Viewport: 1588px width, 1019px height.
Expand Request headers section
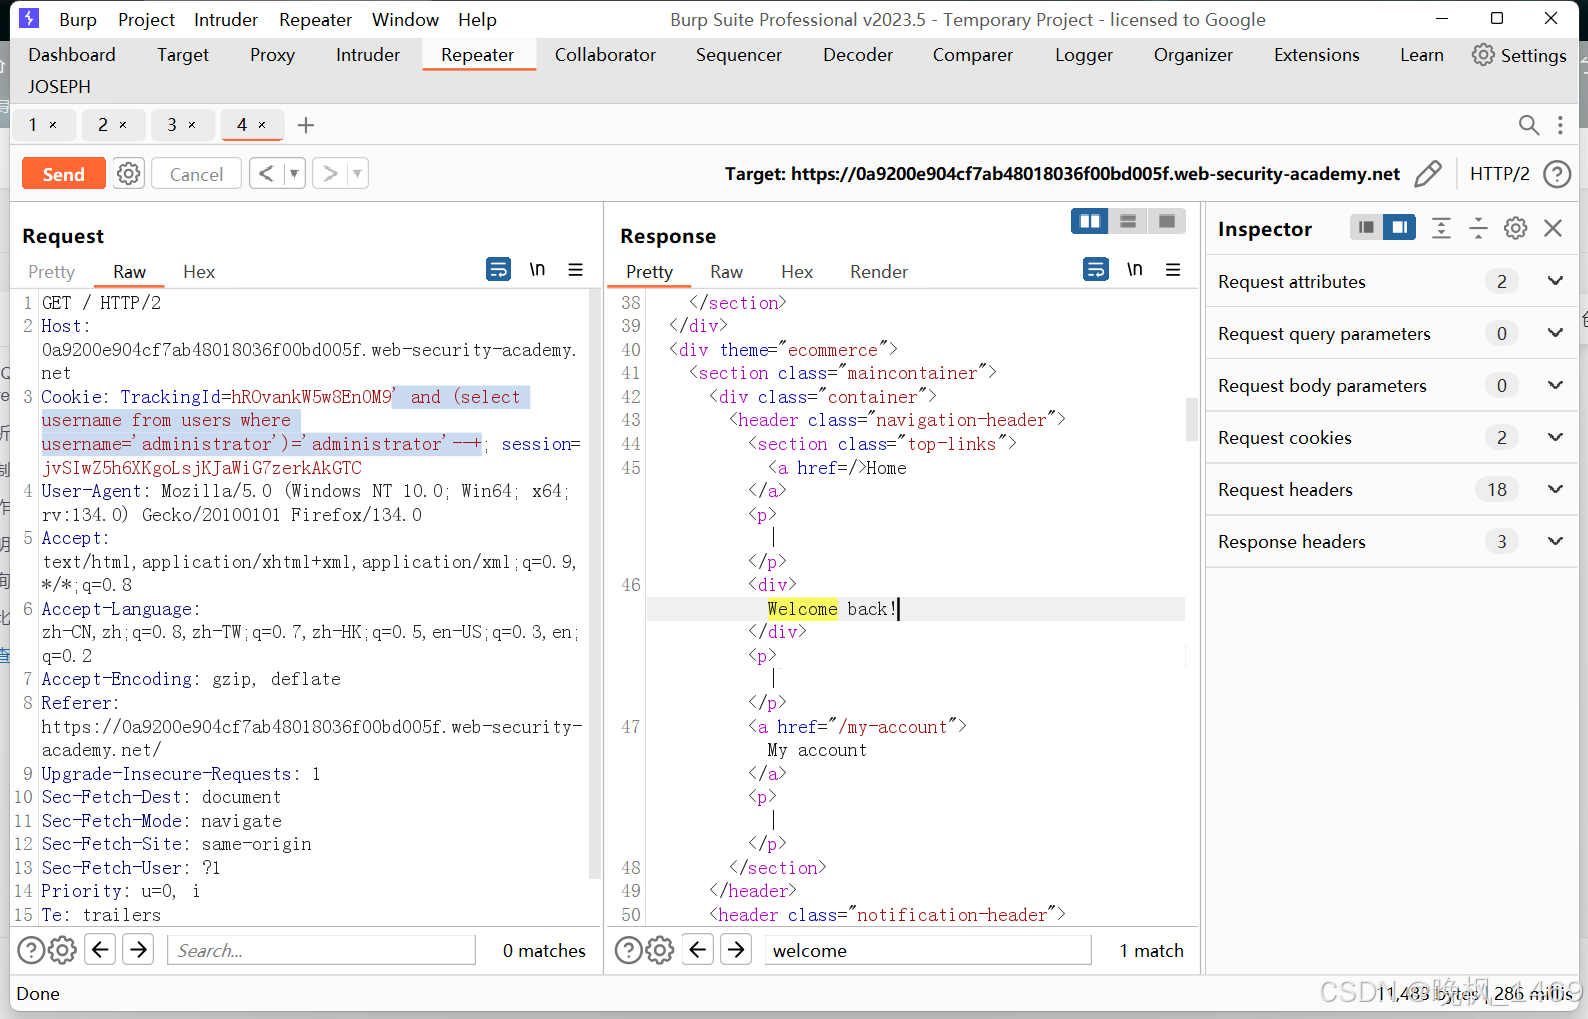pyautogui.click(x=1555, y=489)
